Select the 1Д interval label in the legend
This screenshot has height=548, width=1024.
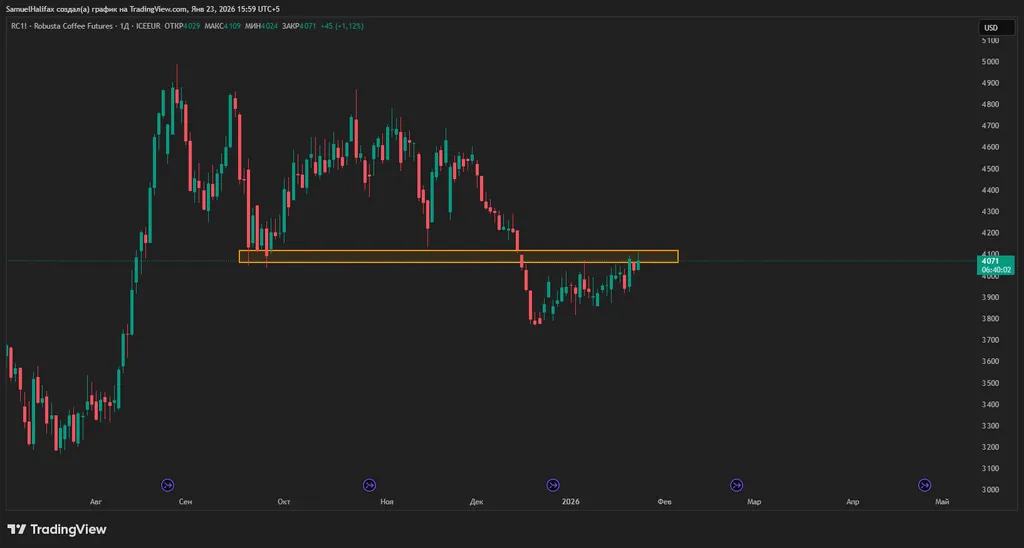tap(124, 26)
